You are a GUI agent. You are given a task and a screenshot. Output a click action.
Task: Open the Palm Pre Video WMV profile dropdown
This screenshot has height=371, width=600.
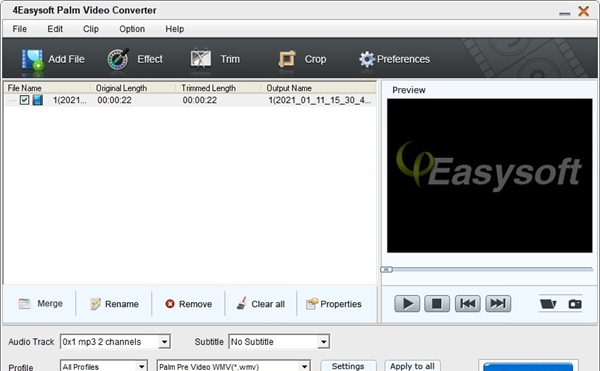(304, 366)
